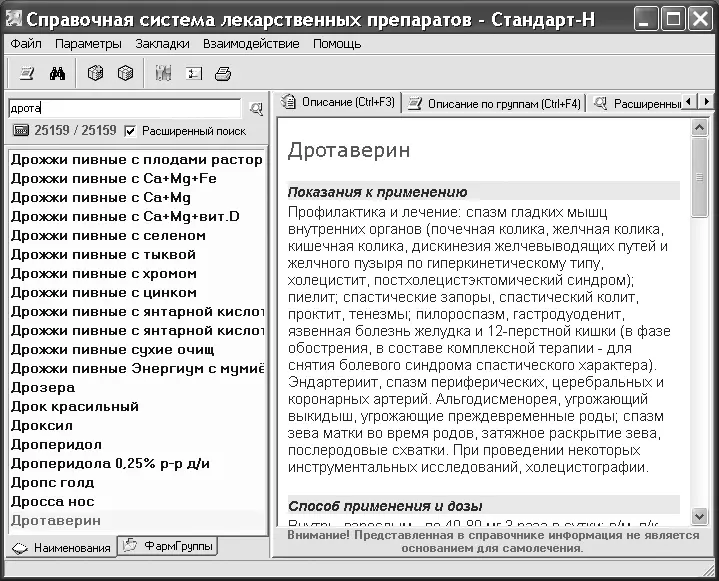Open the Закладки menu
This screenshot has width=719, height=581.
coord(163,44)
